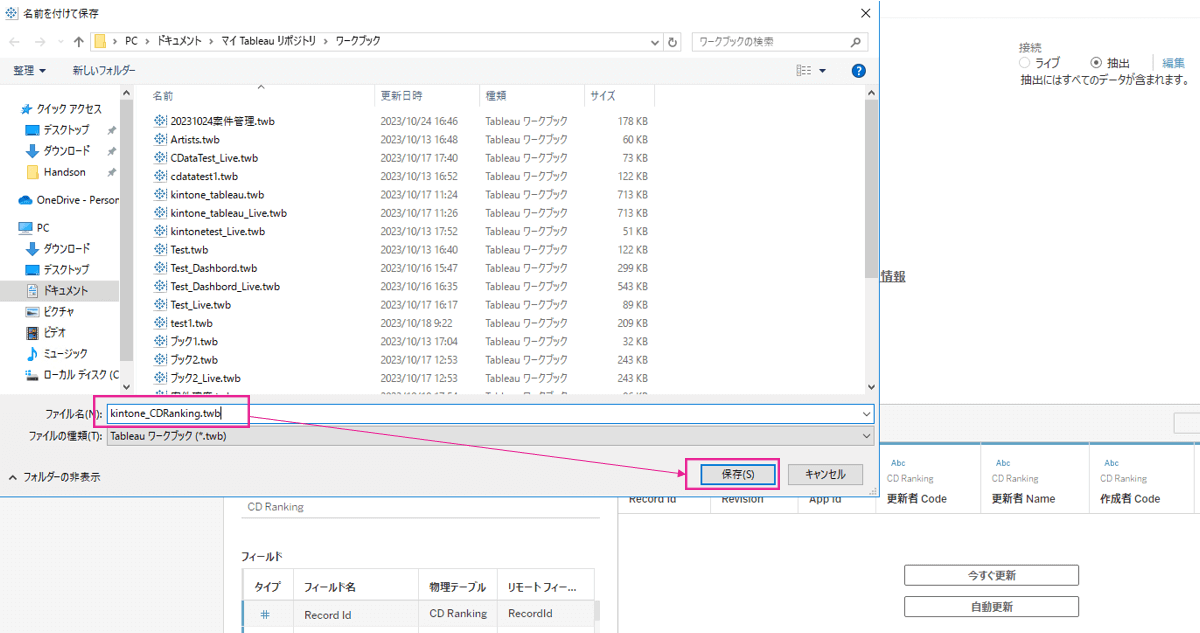Select Test_Dashbord_Live.twb file icon

tap(161, 286)
